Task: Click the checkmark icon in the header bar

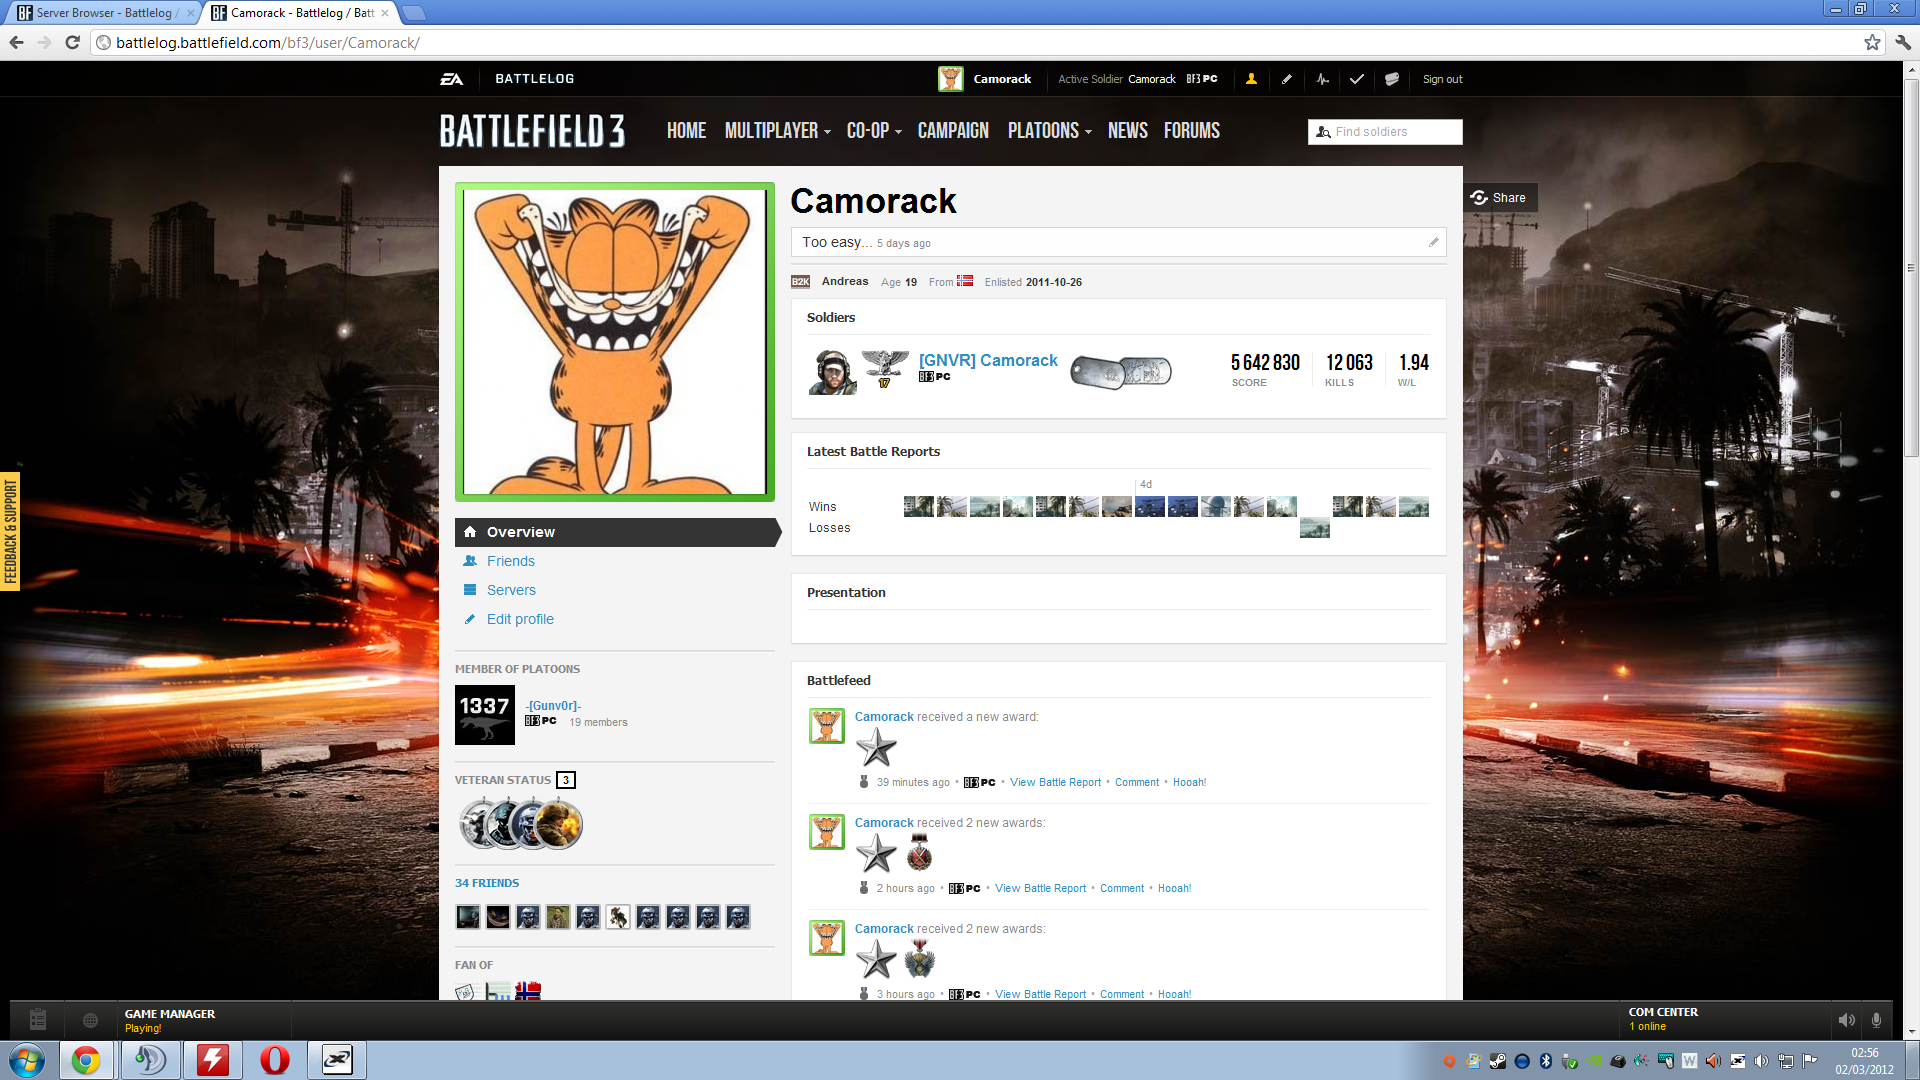Action: [1356, 79]
